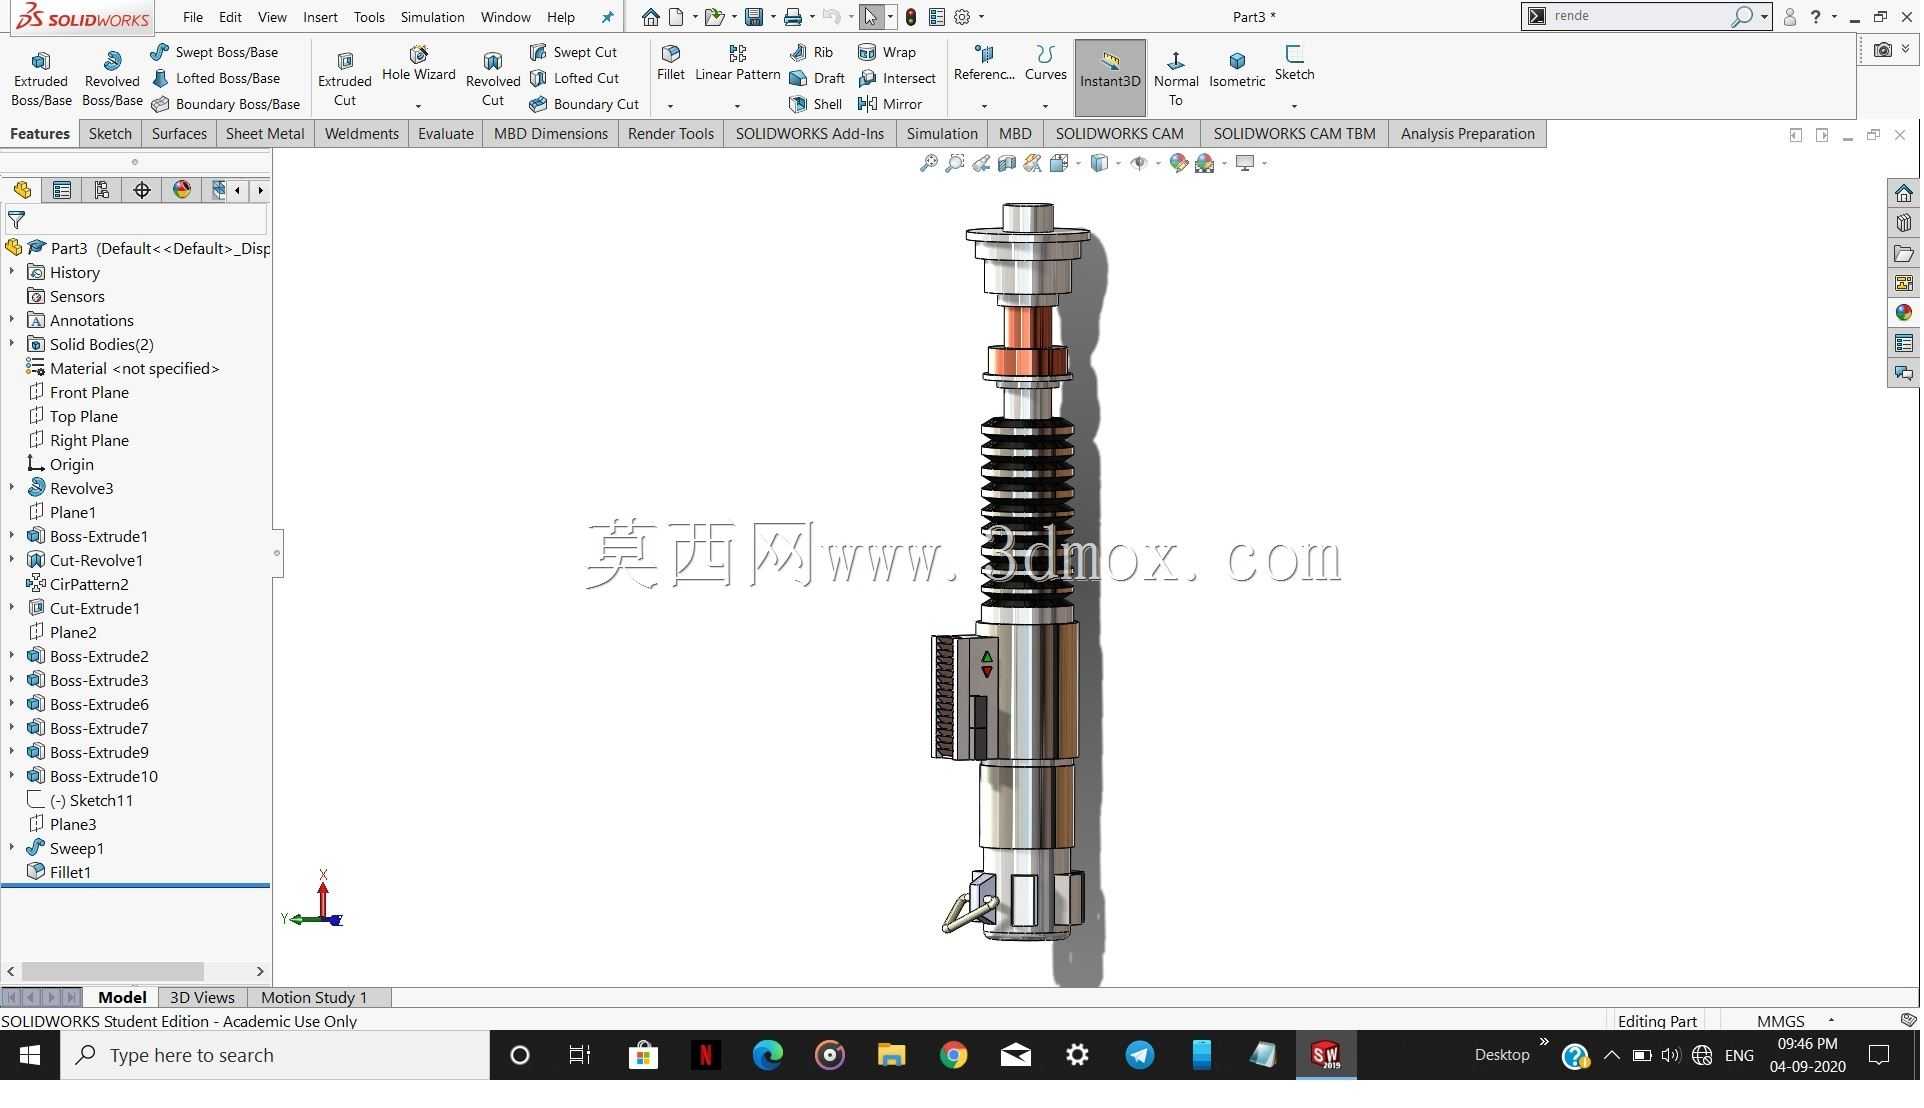Open the Hole Wizard tool
1924x1108 pixels.
click(x=419, y=65)
